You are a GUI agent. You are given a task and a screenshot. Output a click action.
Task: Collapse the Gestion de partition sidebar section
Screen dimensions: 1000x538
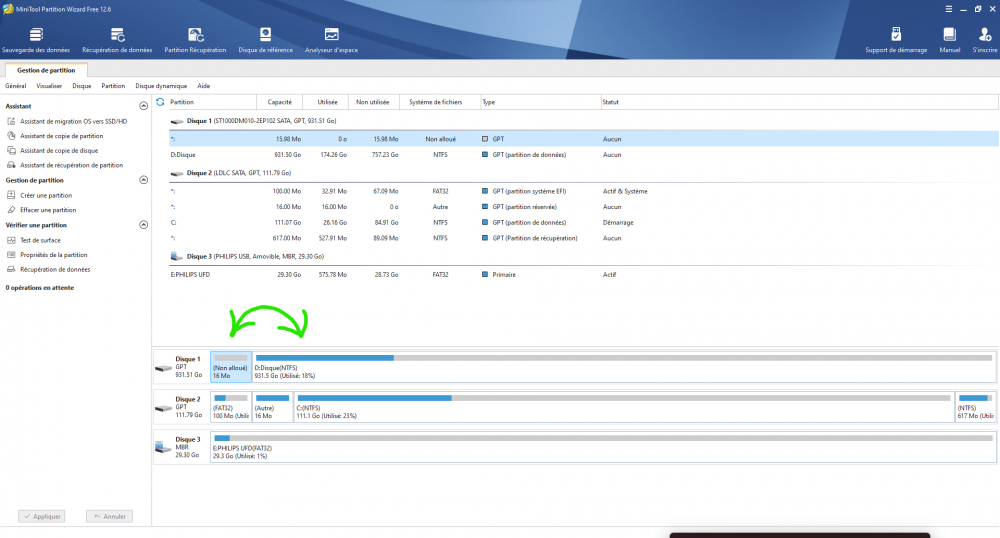pyautogui.click(x=143, y=180)
